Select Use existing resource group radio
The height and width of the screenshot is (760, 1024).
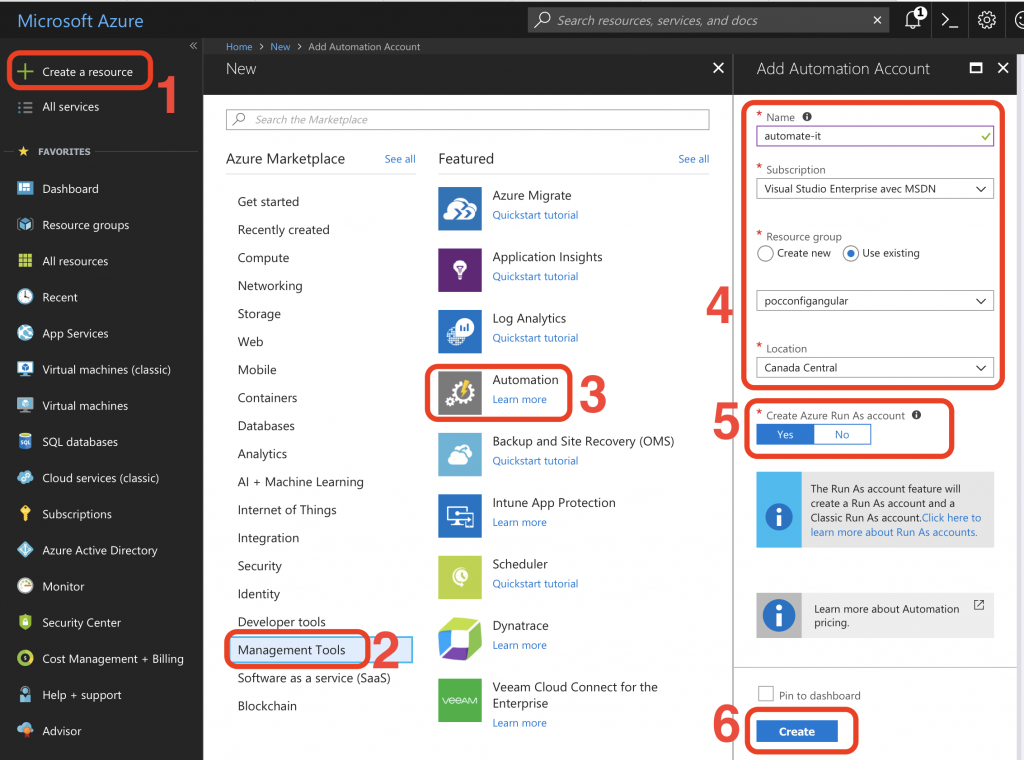pos(850,253)
